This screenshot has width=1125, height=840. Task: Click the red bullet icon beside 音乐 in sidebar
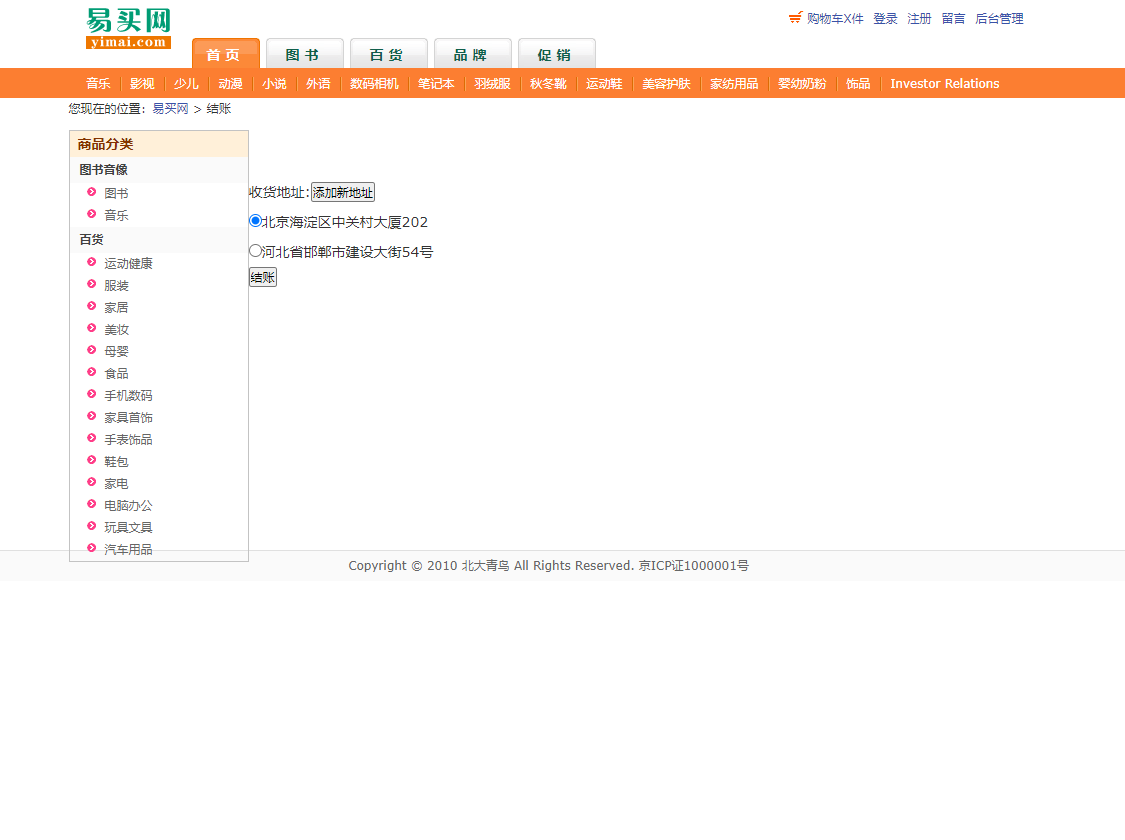(x=91, y=214)
